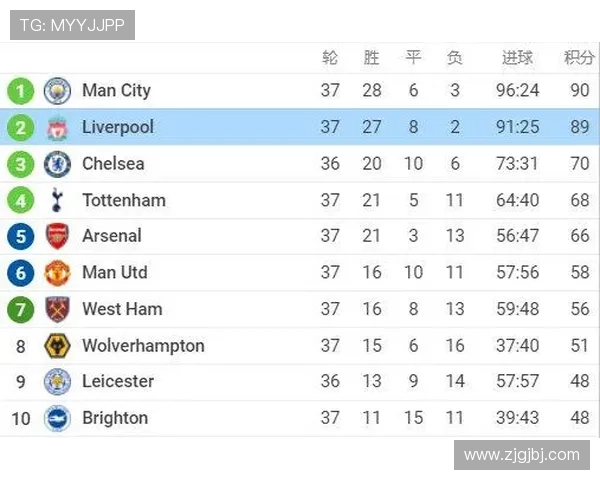Sort by the 积分 points column header
Viewport: 600px width, 480px height.
pyautogui.click(x=579, y=58)
